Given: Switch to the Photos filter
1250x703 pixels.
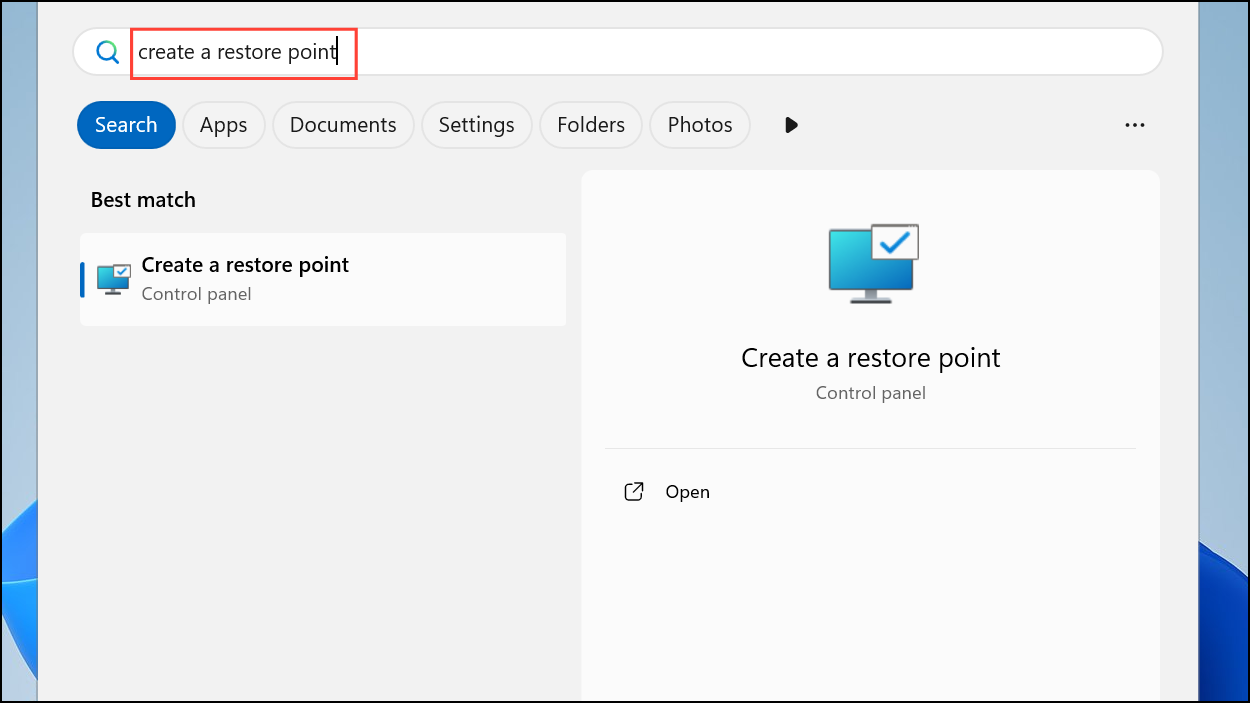Looking at the screenshot, I should click(700, 125).
